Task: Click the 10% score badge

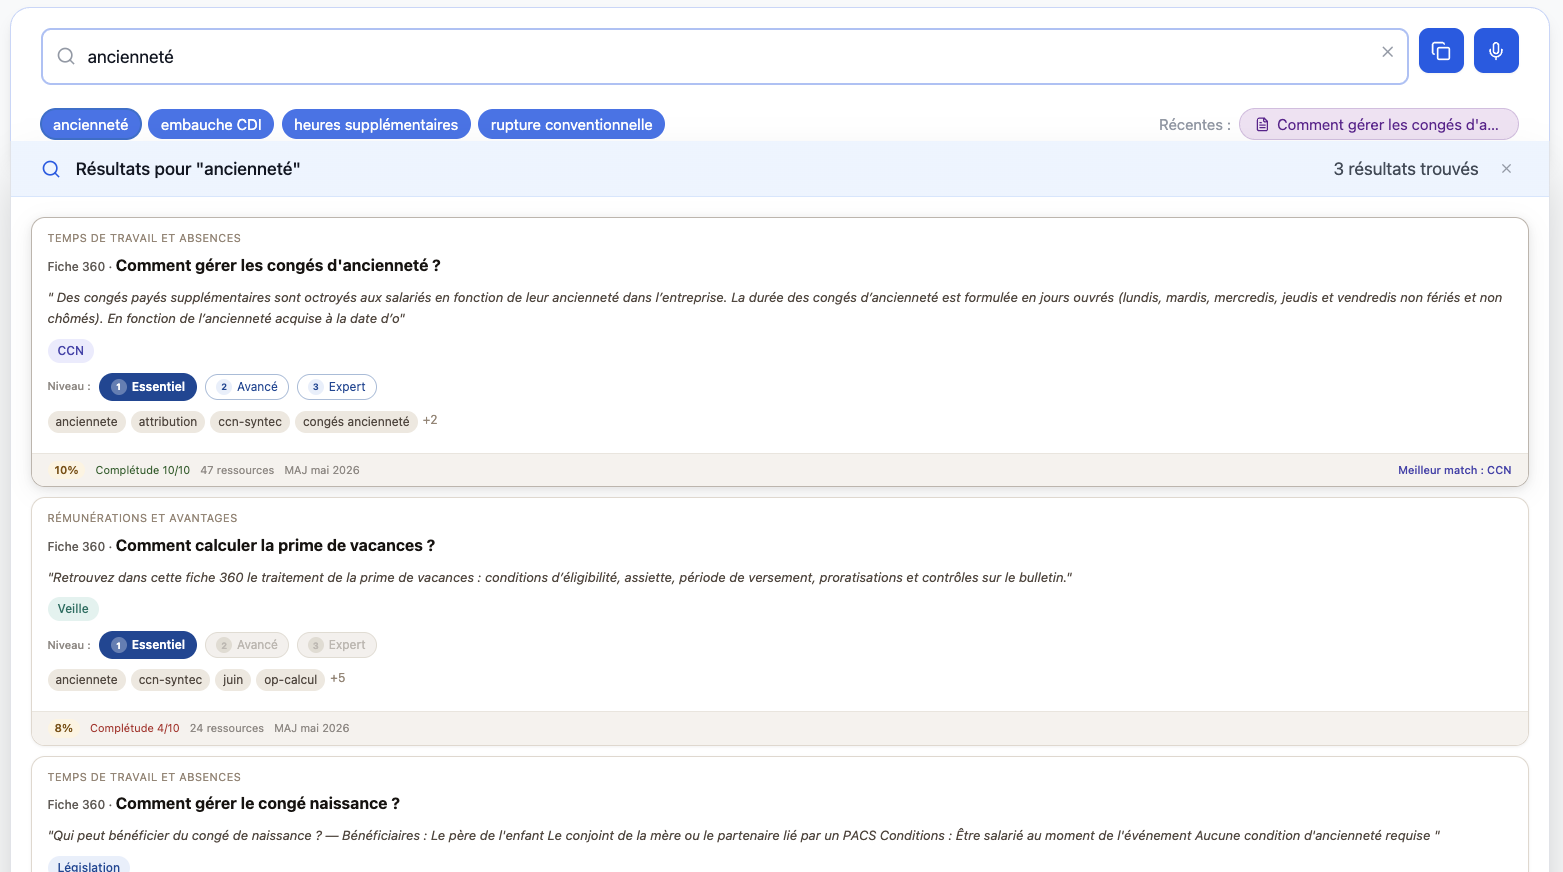Action: point(67,470)
